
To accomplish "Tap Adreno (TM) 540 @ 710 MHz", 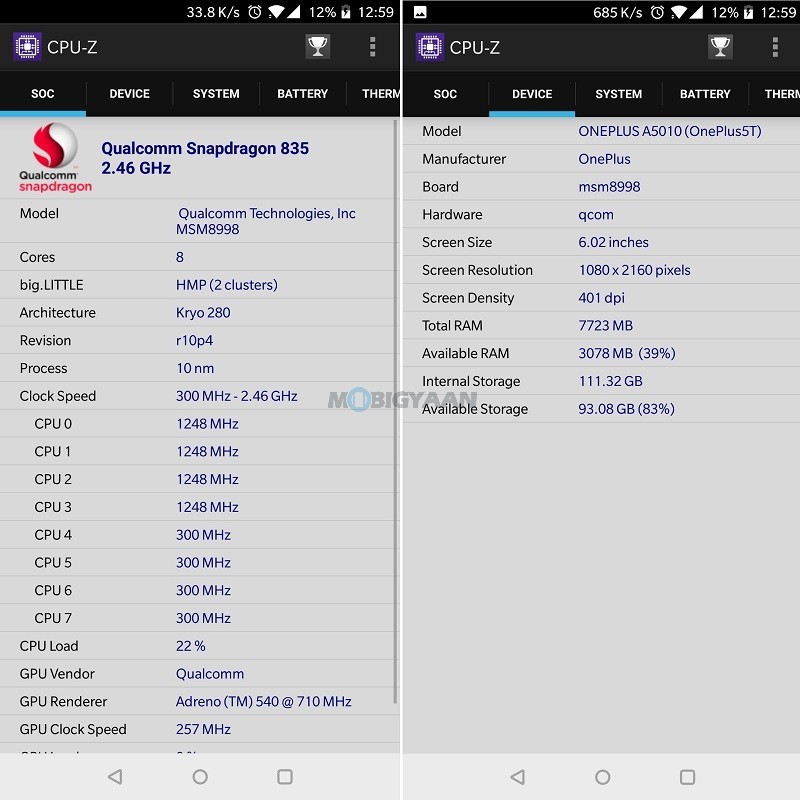I will pyautogui.click(x=264, y=702).
